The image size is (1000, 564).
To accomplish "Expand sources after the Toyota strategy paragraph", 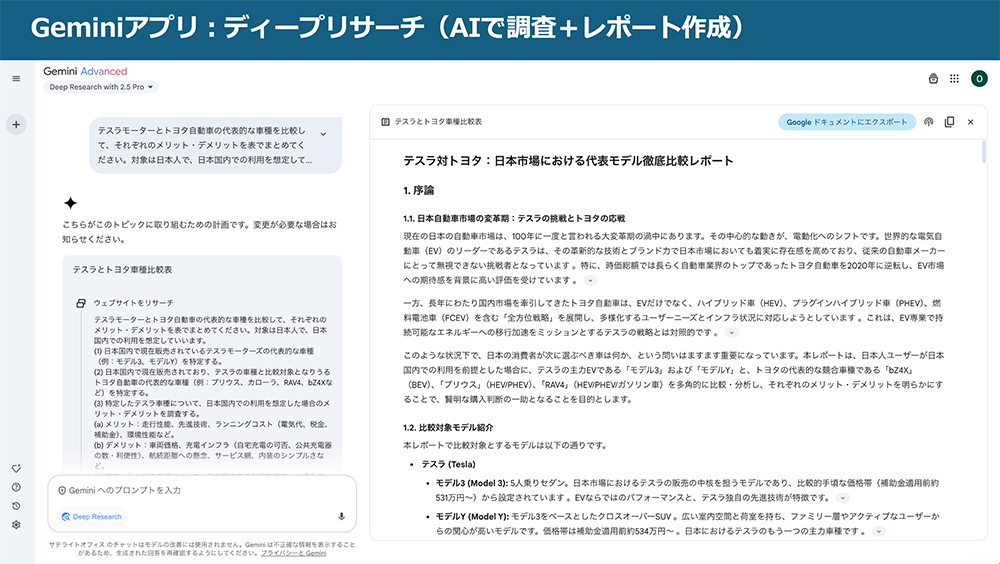I will (732, 332).
